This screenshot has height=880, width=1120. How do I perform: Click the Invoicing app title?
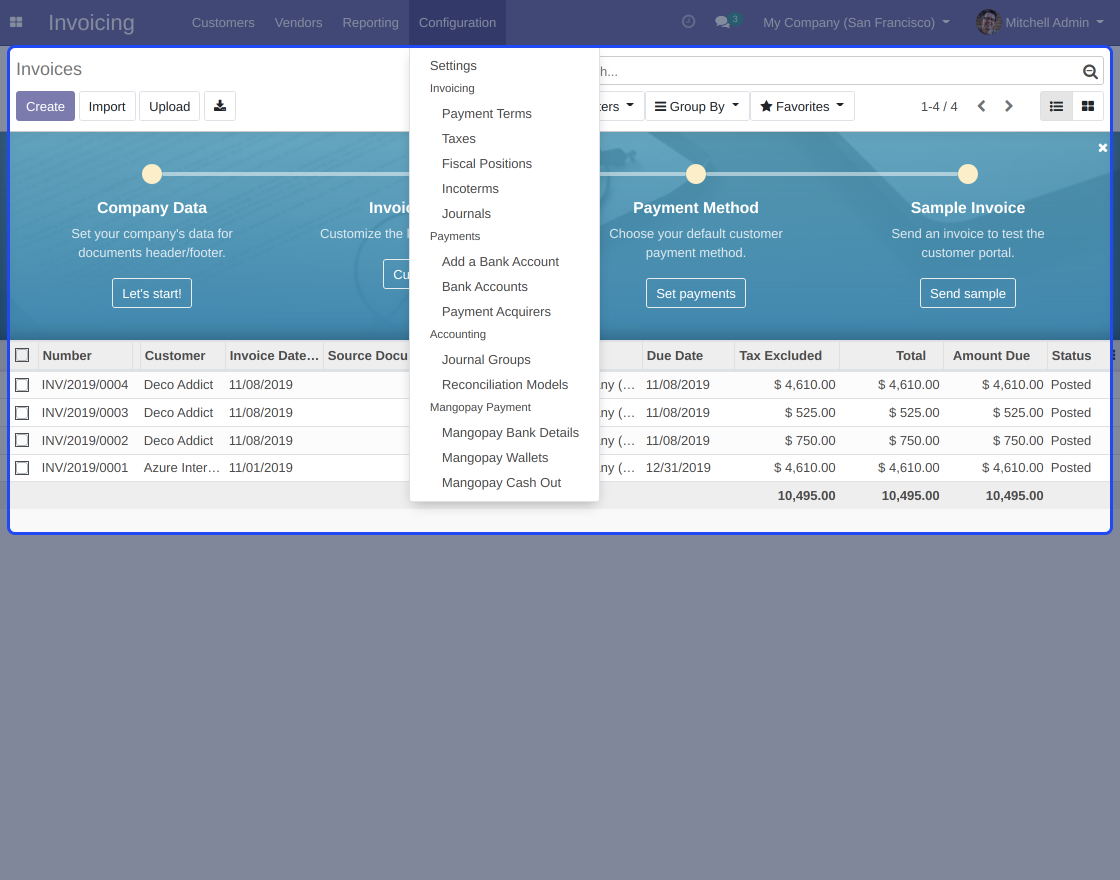pyautogui.click(x=91, y=22)
